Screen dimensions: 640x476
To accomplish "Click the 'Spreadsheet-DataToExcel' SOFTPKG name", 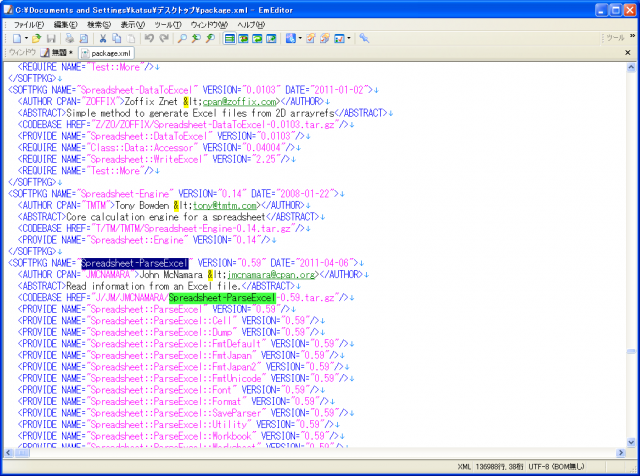I will [x=137, y=90].
